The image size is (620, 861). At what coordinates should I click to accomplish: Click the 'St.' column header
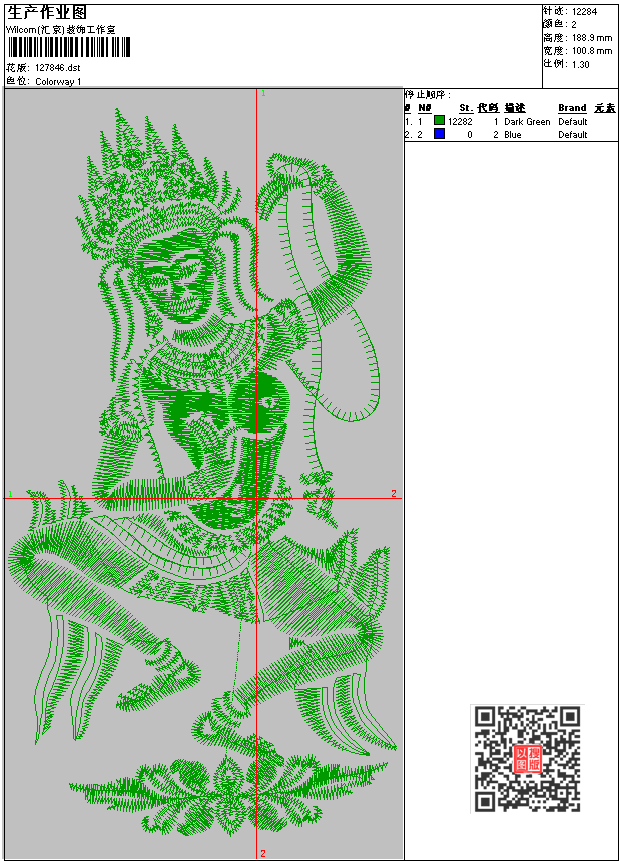click(466, 108)
